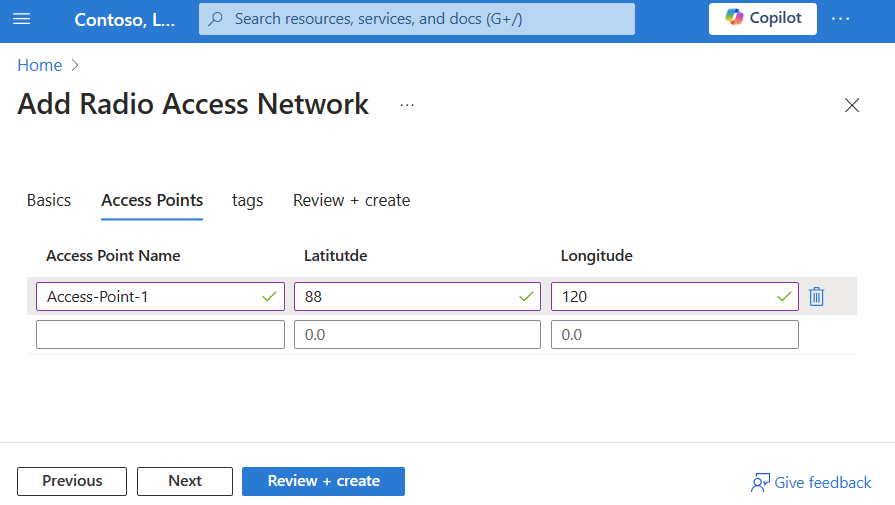Select the Access Points tab
Viewport: 895px width, 505px height.
[x=152, y=200]
